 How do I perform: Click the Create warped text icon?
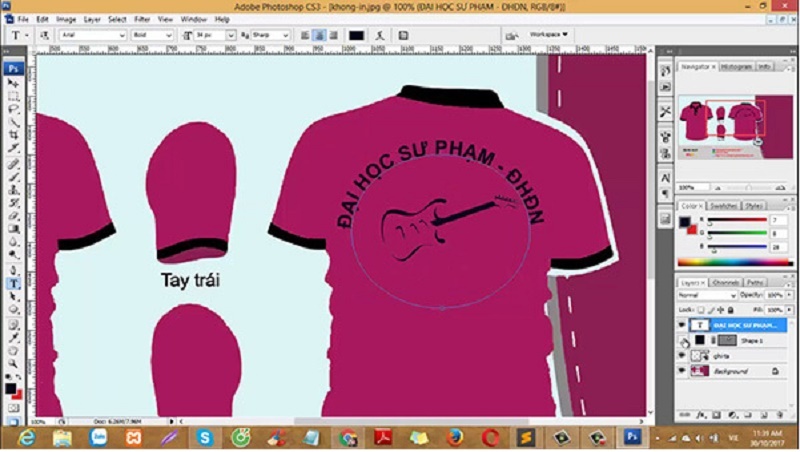click(x=380, y=35)
